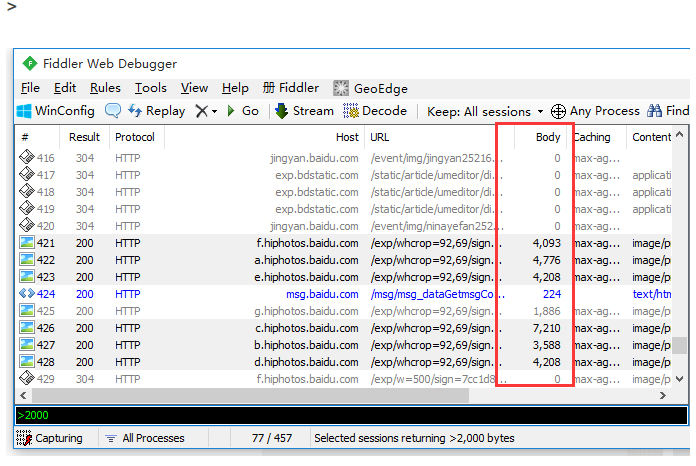The image size is (696, 466).
Task: Sort by the URL column header
Action: 439,137
